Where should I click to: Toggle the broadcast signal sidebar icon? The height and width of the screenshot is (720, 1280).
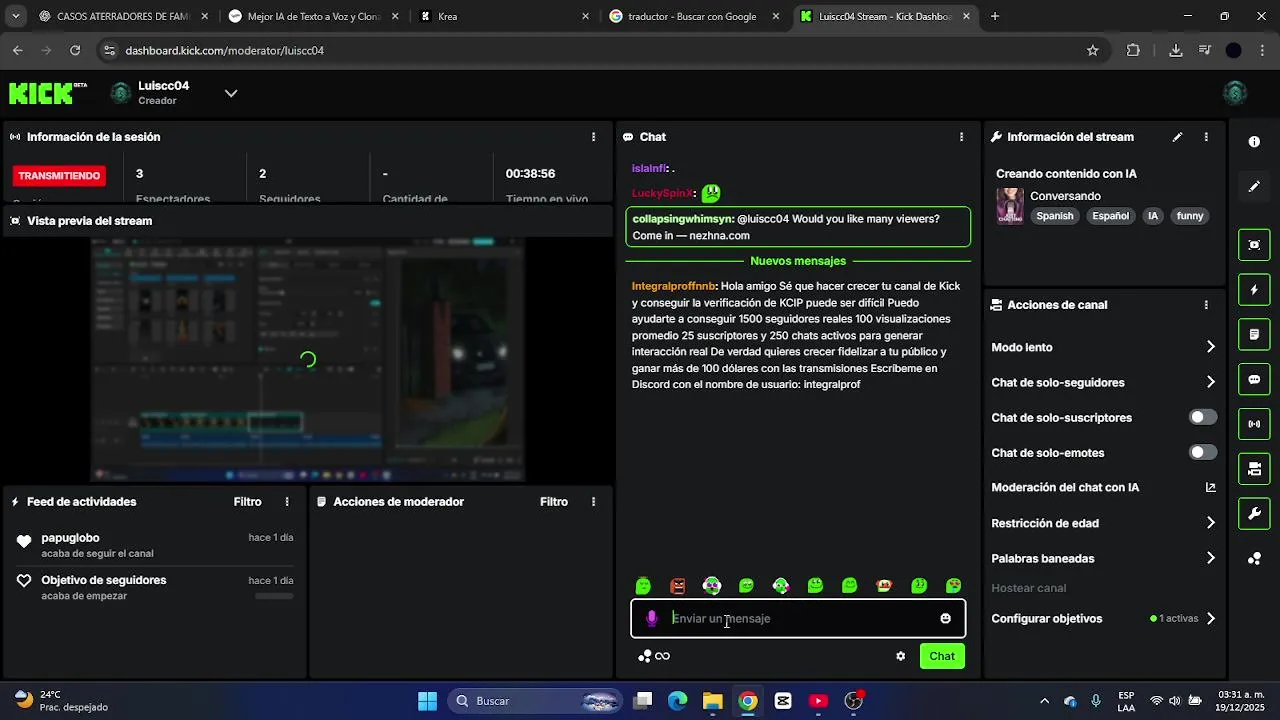point(1254,424)
